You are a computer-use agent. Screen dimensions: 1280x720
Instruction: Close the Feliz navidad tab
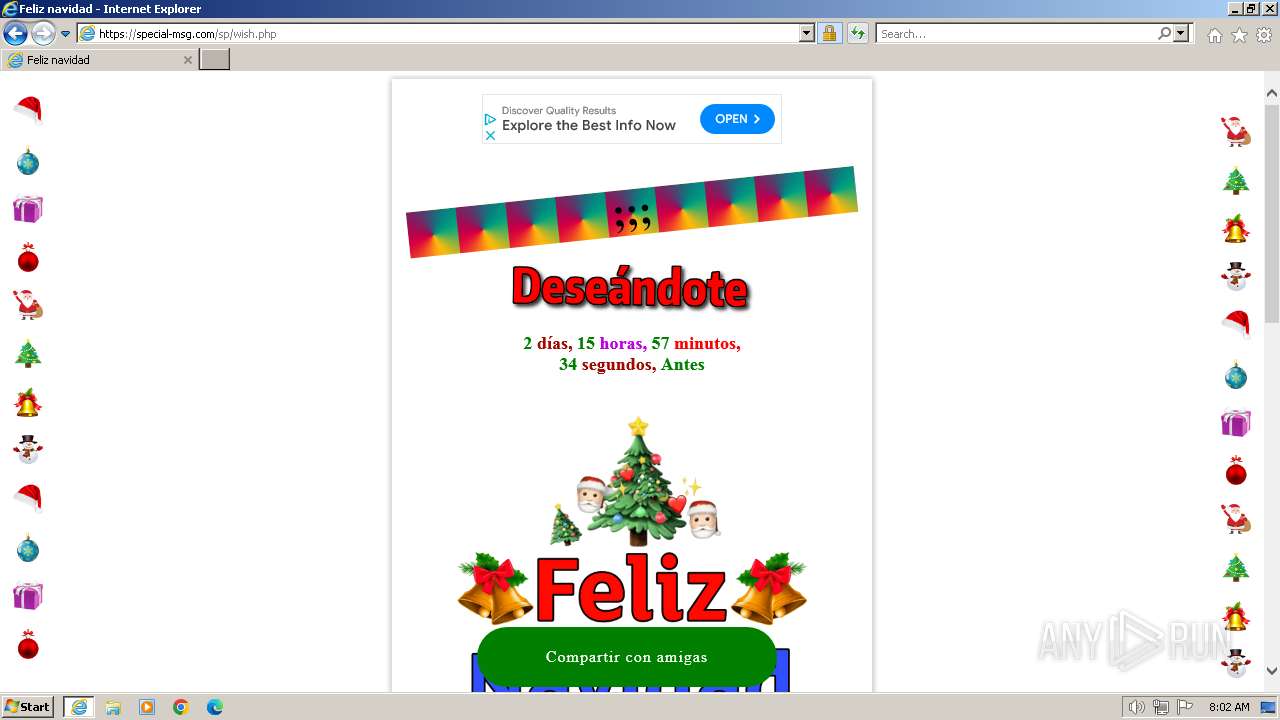click(187, 60)
